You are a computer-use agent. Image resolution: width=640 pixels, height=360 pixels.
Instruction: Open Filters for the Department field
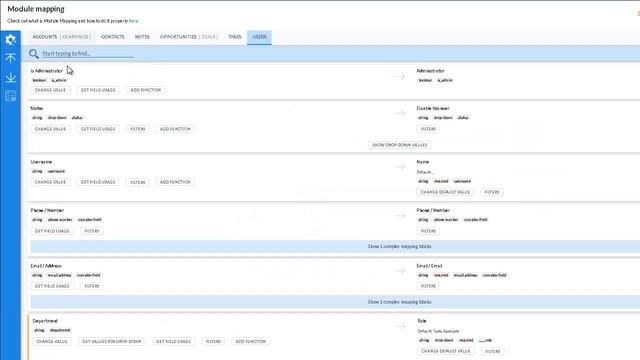213,341
